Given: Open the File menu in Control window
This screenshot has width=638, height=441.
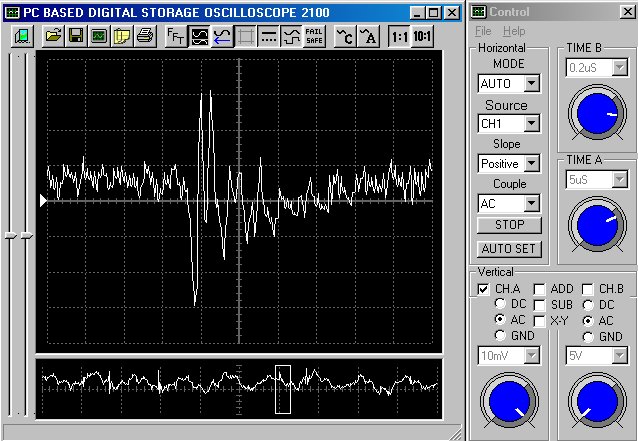Looking at the screenshot, I should point(483,32).
